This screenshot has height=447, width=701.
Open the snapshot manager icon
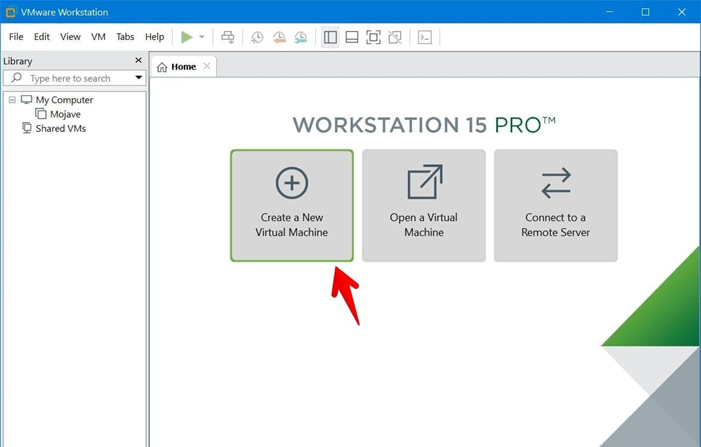[x=300, y=37]
